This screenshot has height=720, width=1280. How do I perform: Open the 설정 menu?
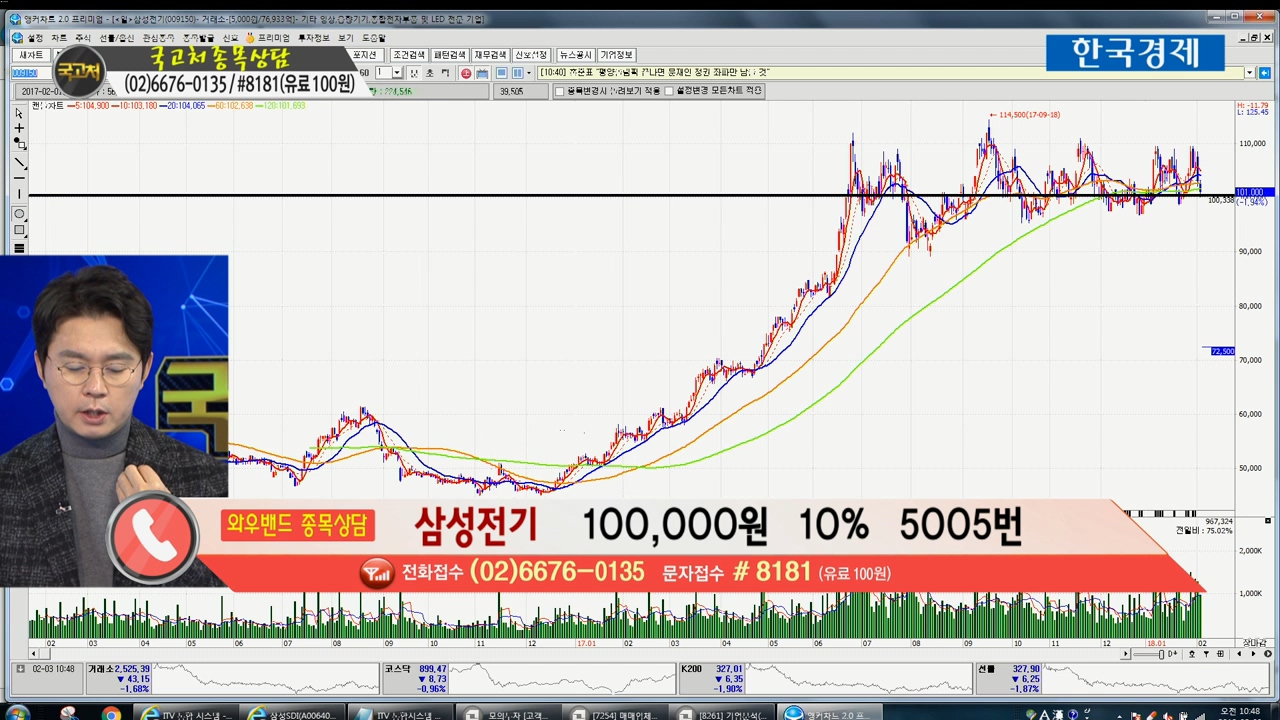tap(35, 38)
